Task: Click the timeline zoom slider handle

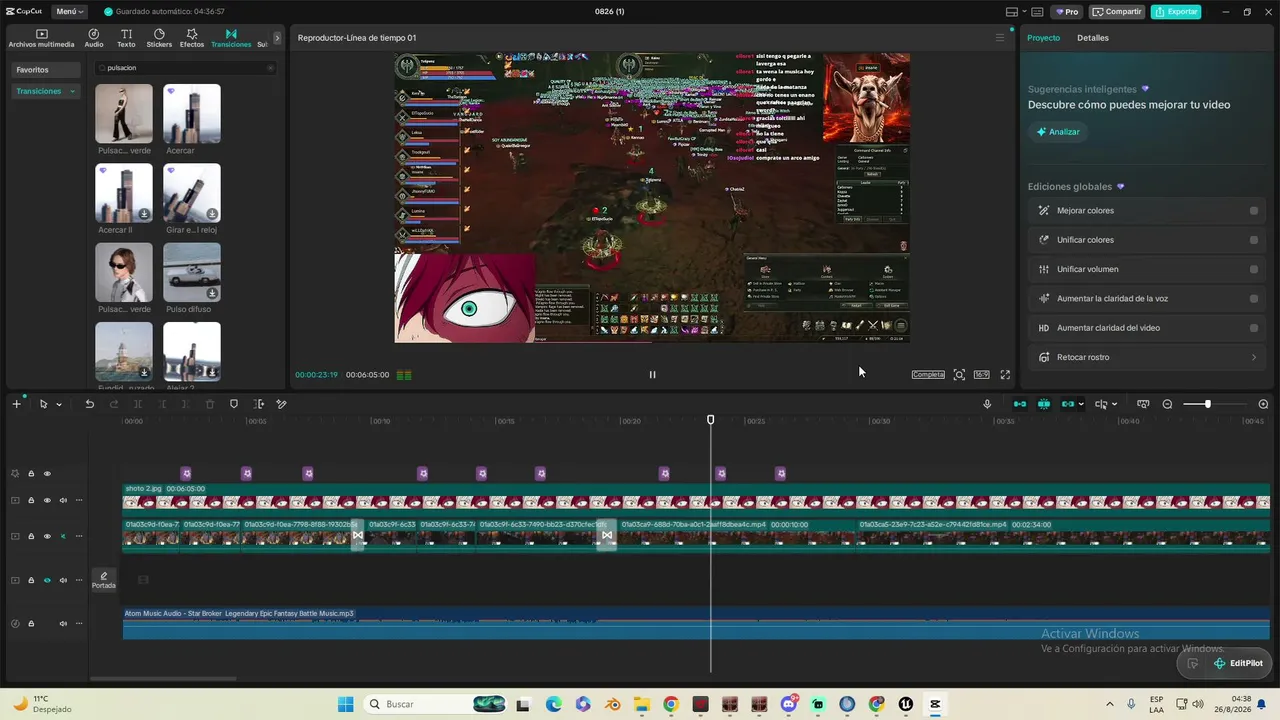Action: tap(1207, 404)
